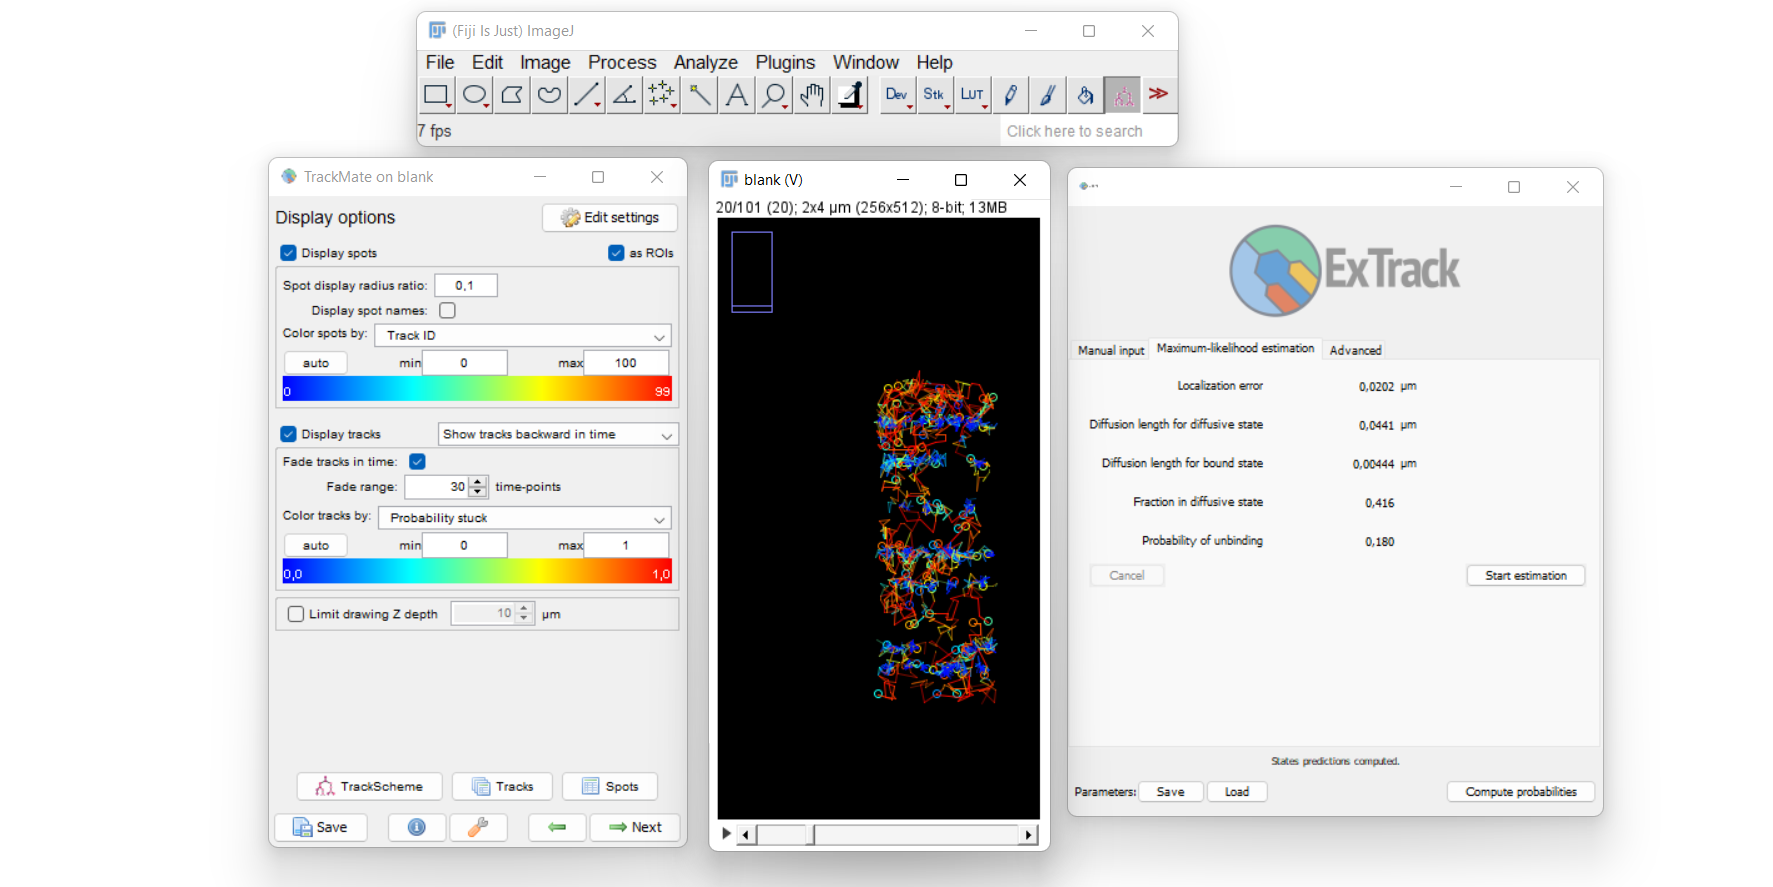Screen dimensions: 1773x887
Task: Open the Image menu
Action: click(545, 63)
